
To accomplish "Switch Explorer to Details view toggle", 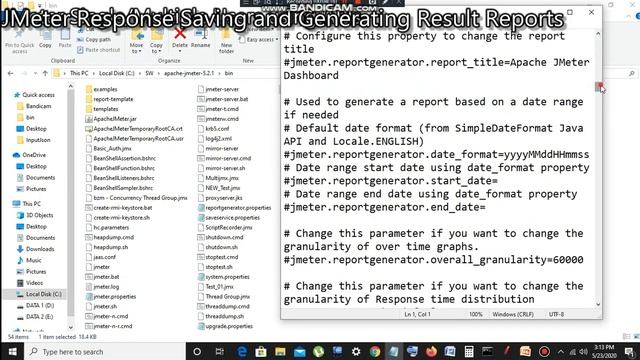I will (627, 337).
